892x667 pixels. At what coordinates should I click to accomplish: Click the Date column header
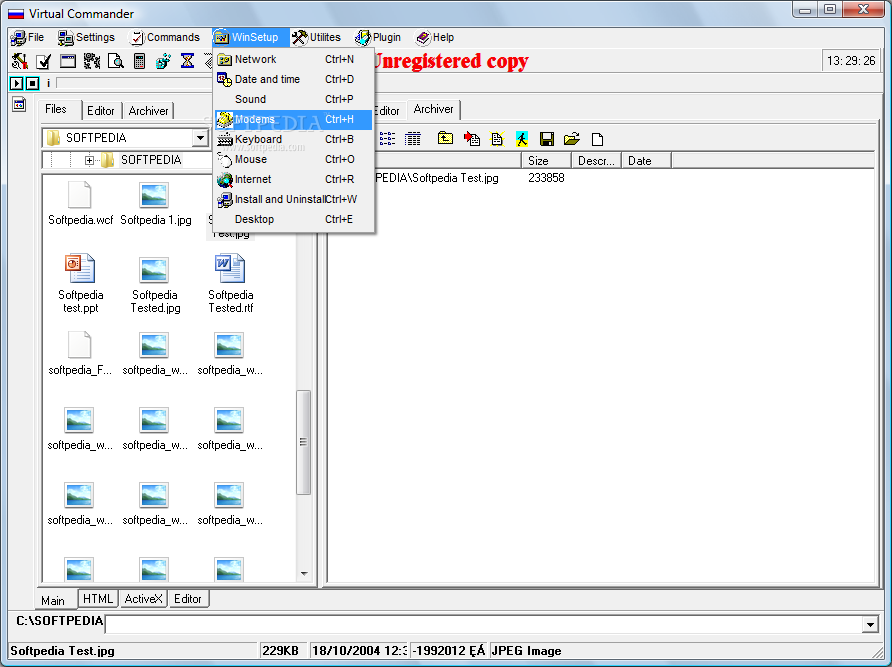coord(646,160)
